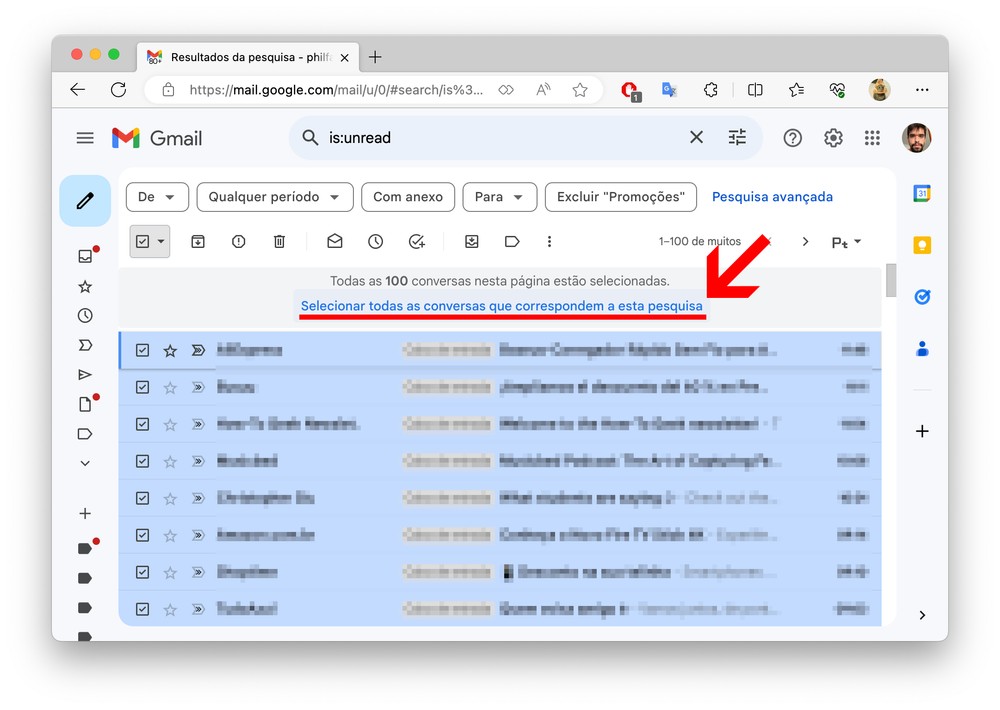Open Google account profile picture
This screenshot has width=1000, height=710.
click(x=916, y=138)
